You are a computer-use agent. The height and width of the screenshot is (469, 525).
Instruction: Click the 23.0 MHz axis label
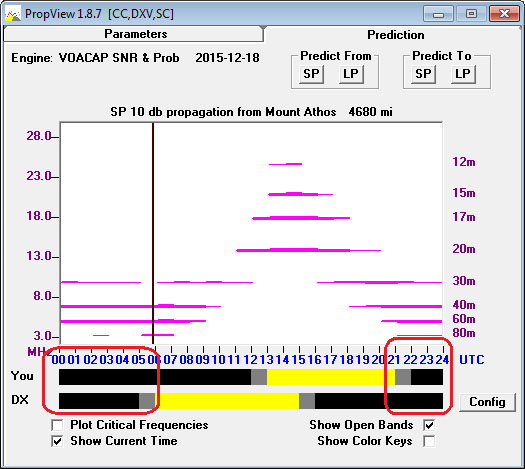click(x=39, y=176)
